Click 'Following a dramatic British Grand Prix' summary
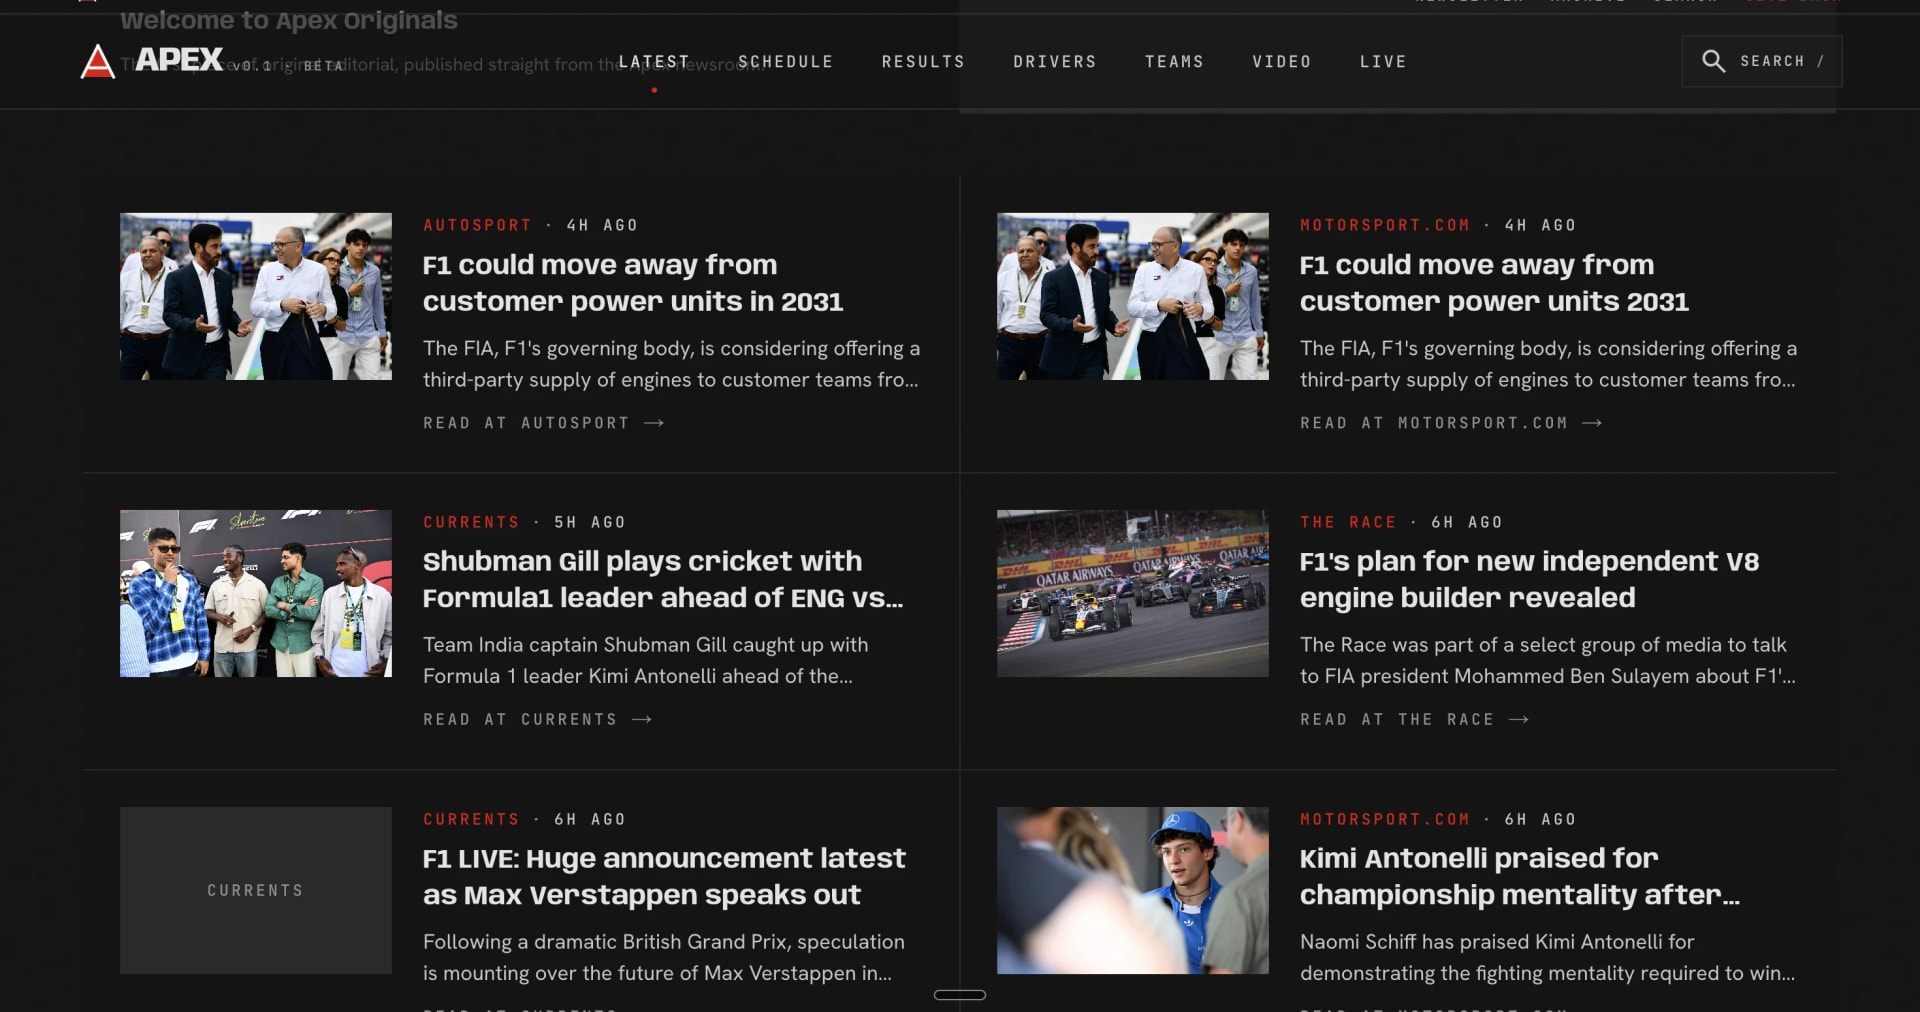The height and width of the screenshot is (1012, 1920). pos(664,957)
